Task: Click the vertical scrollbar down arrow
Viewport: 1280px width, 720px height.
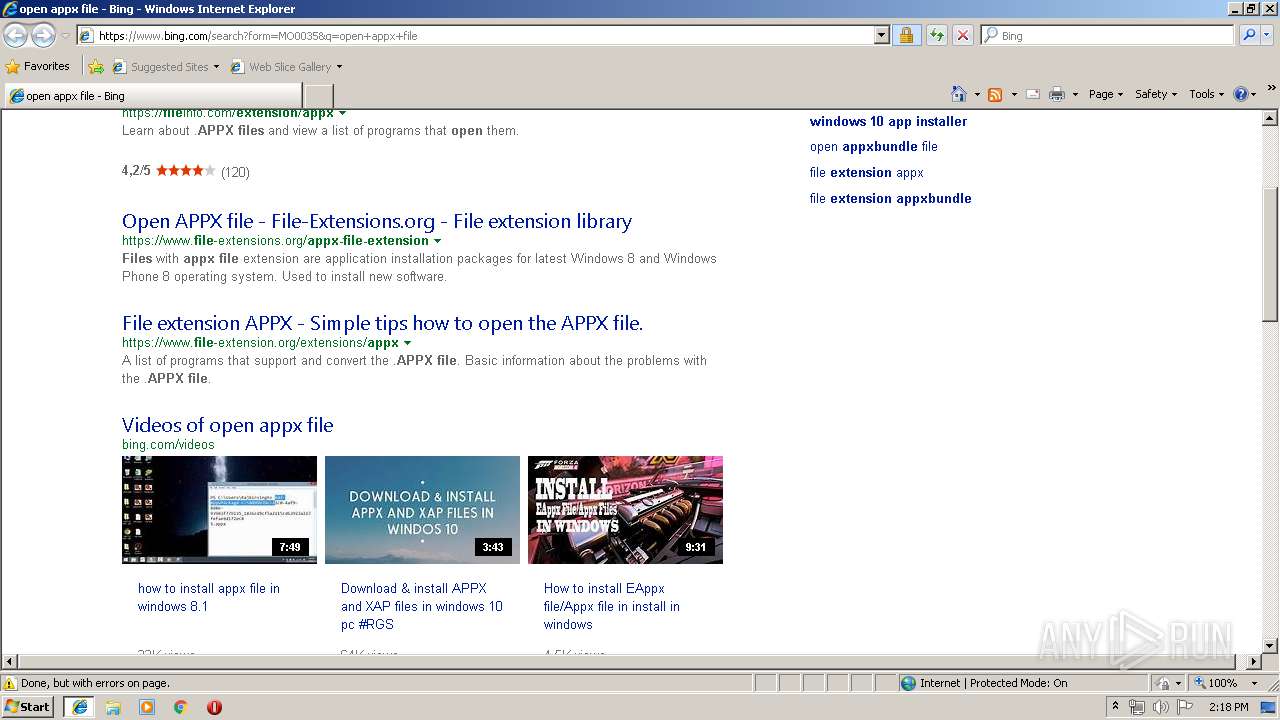Action: pos(1271,646)
